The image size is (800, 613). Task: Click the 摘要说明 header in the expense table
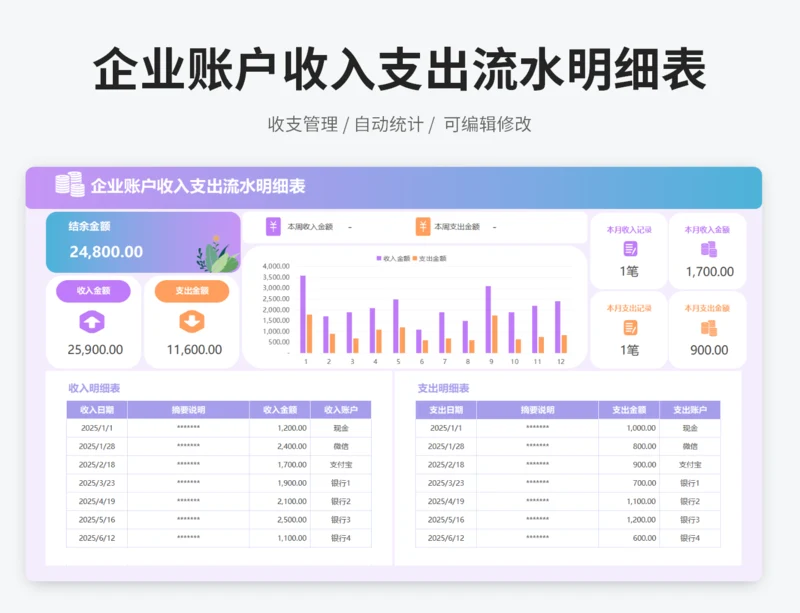[x=537, y=410]
